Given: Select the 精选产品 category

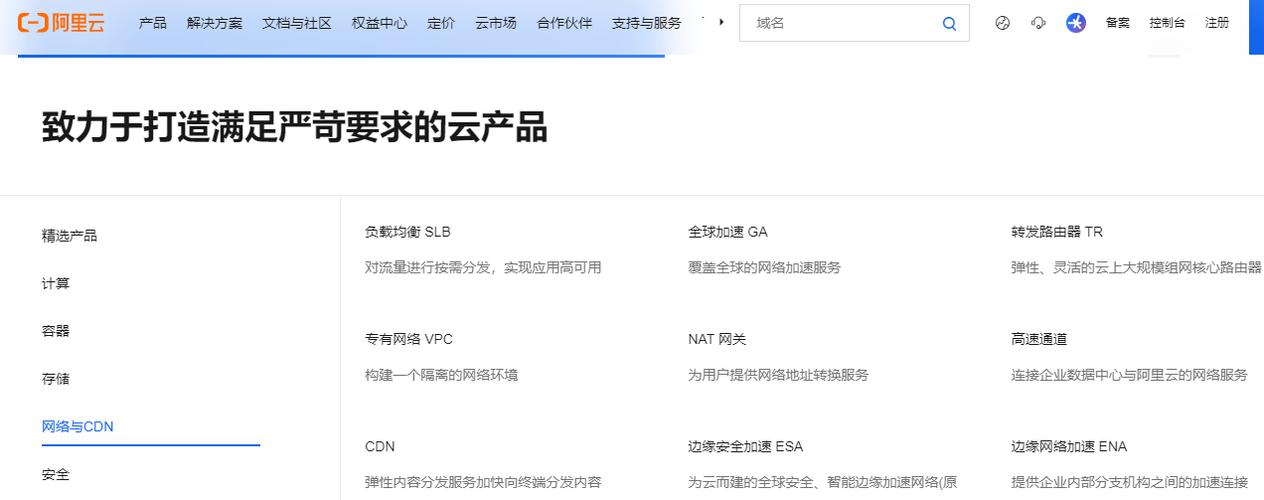Looking at the screenshot, I should 69,236.
